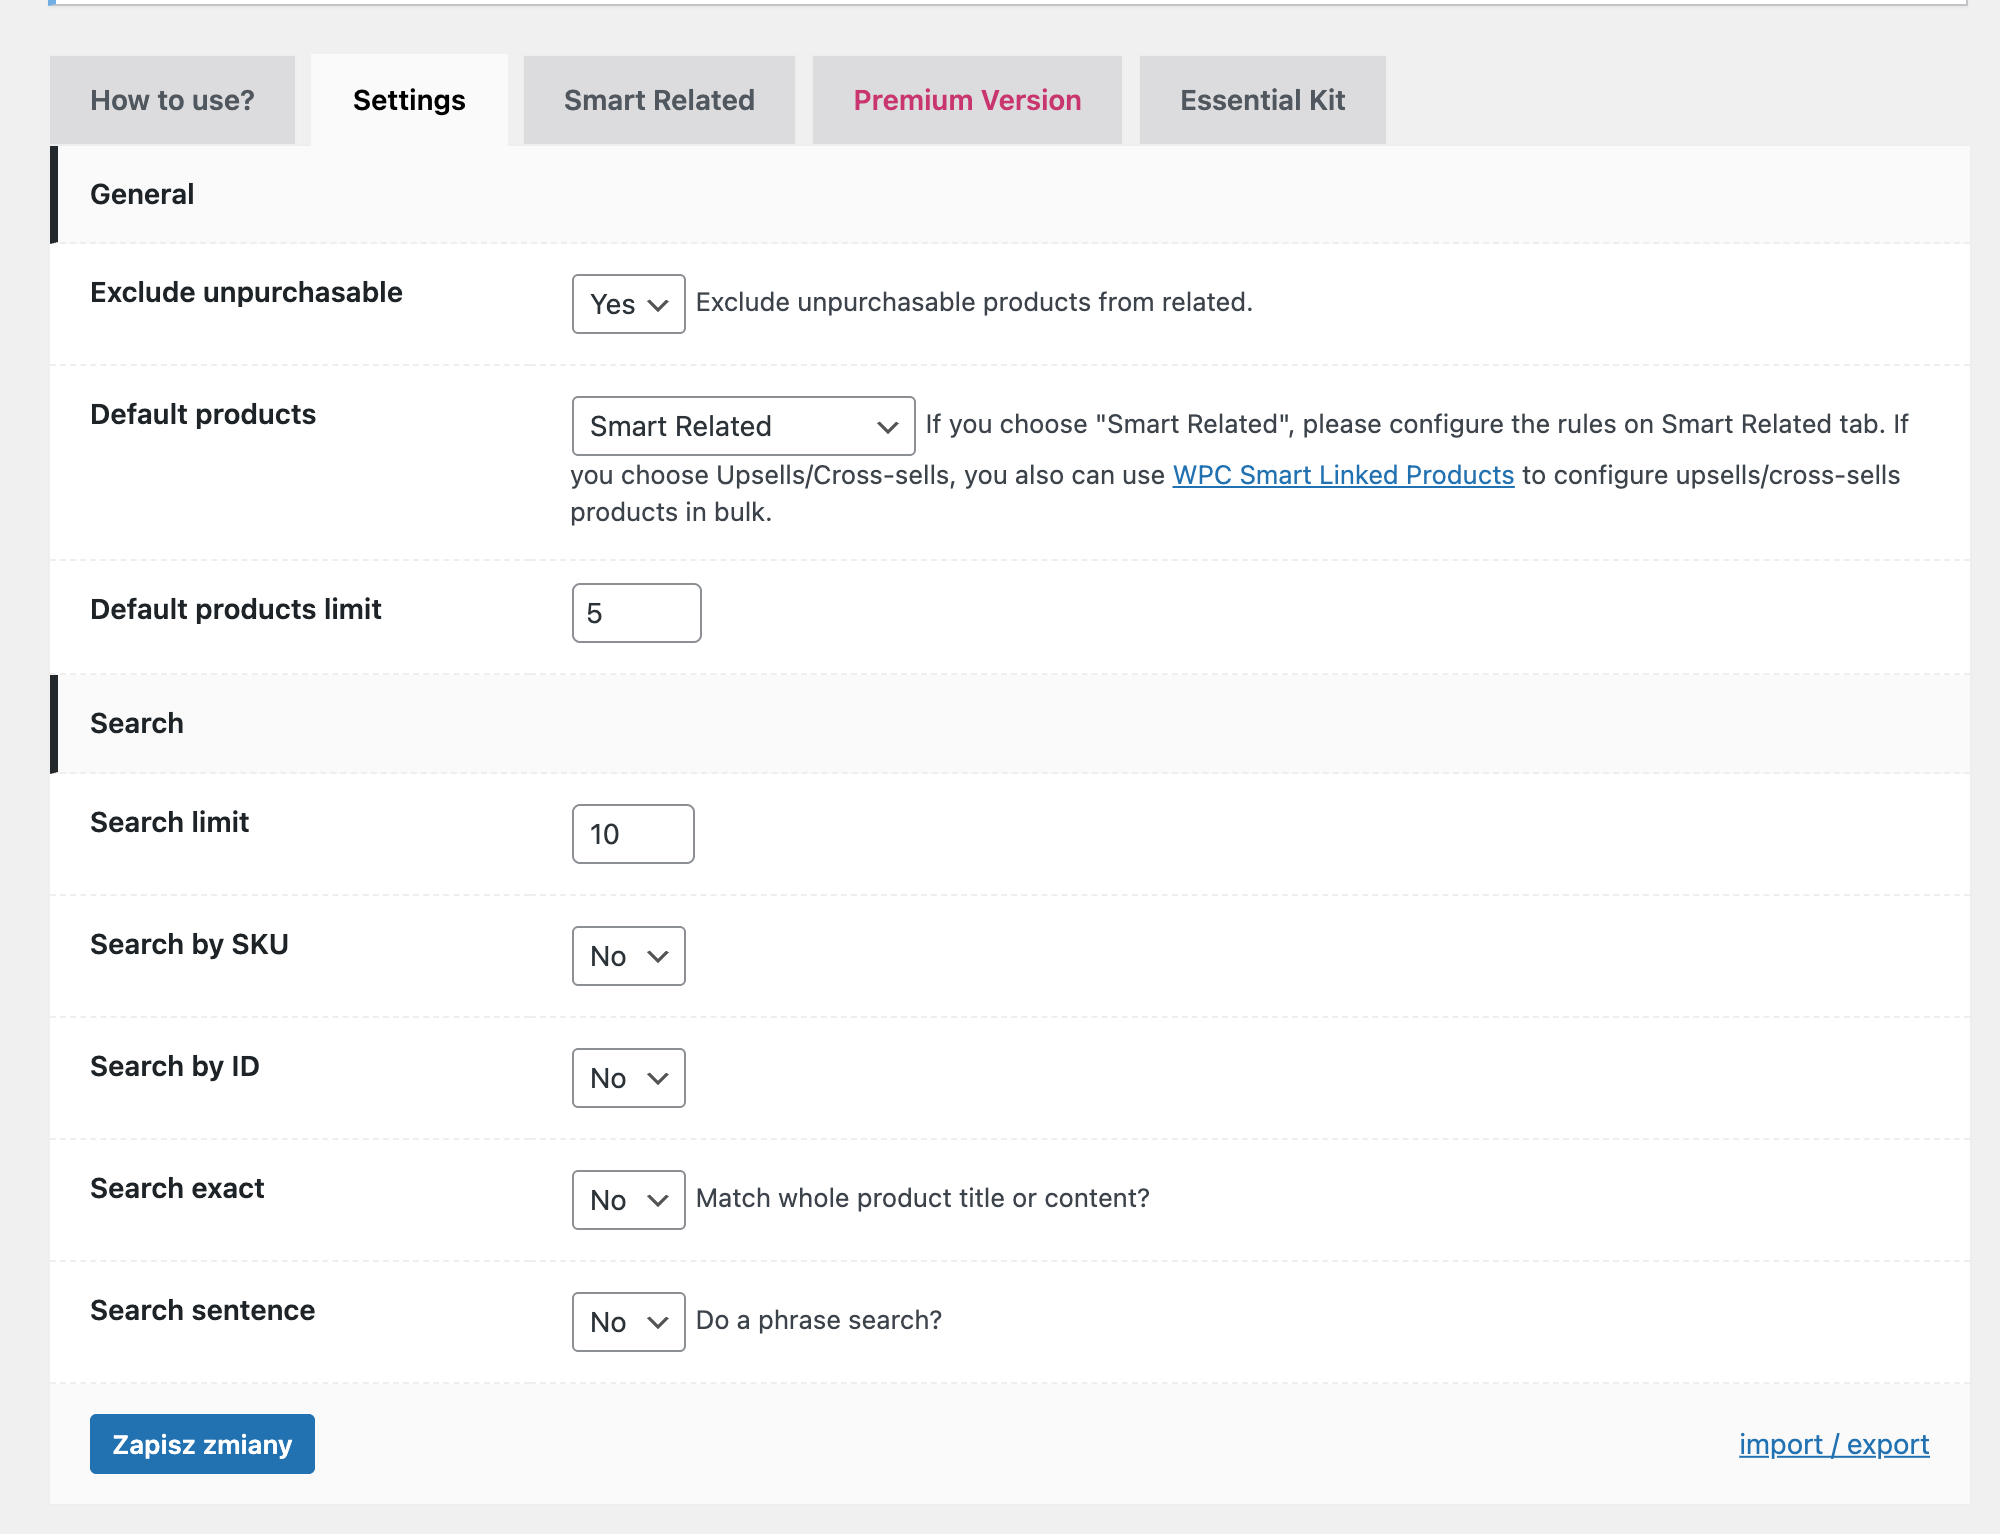Go to the Premium Version tab

[x=966, y=100]
